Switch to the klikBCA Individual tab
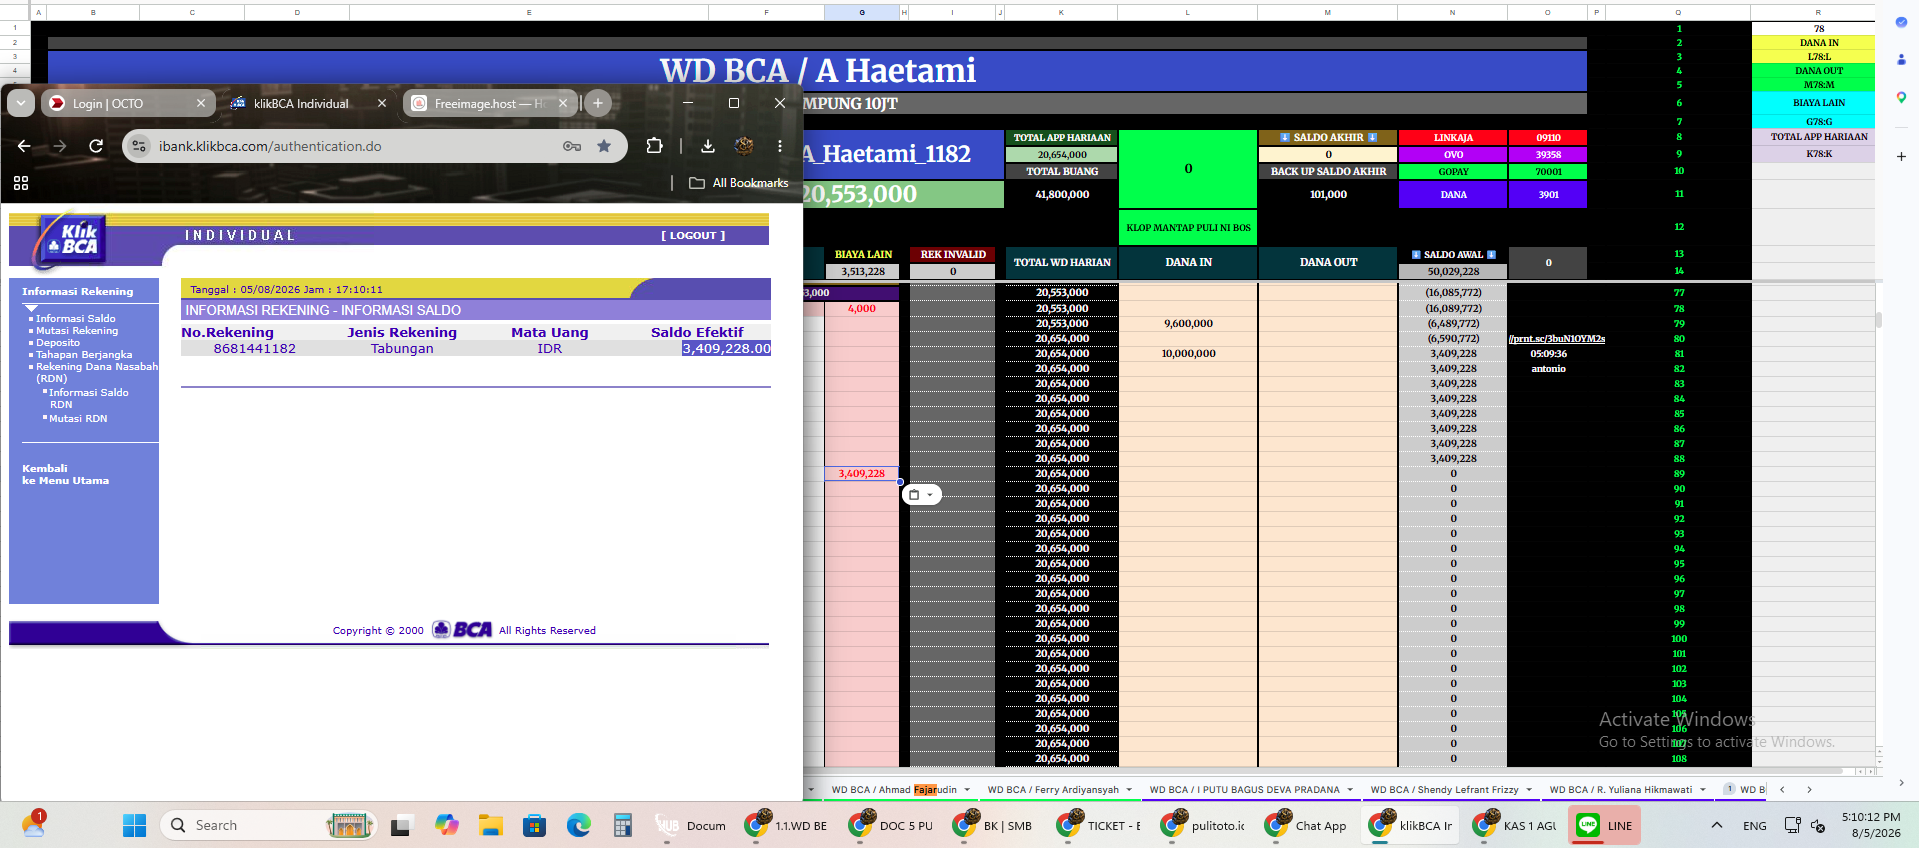The width and height of the screenshot is (1919, 848). pyautogui.click(x=308, y=103)
